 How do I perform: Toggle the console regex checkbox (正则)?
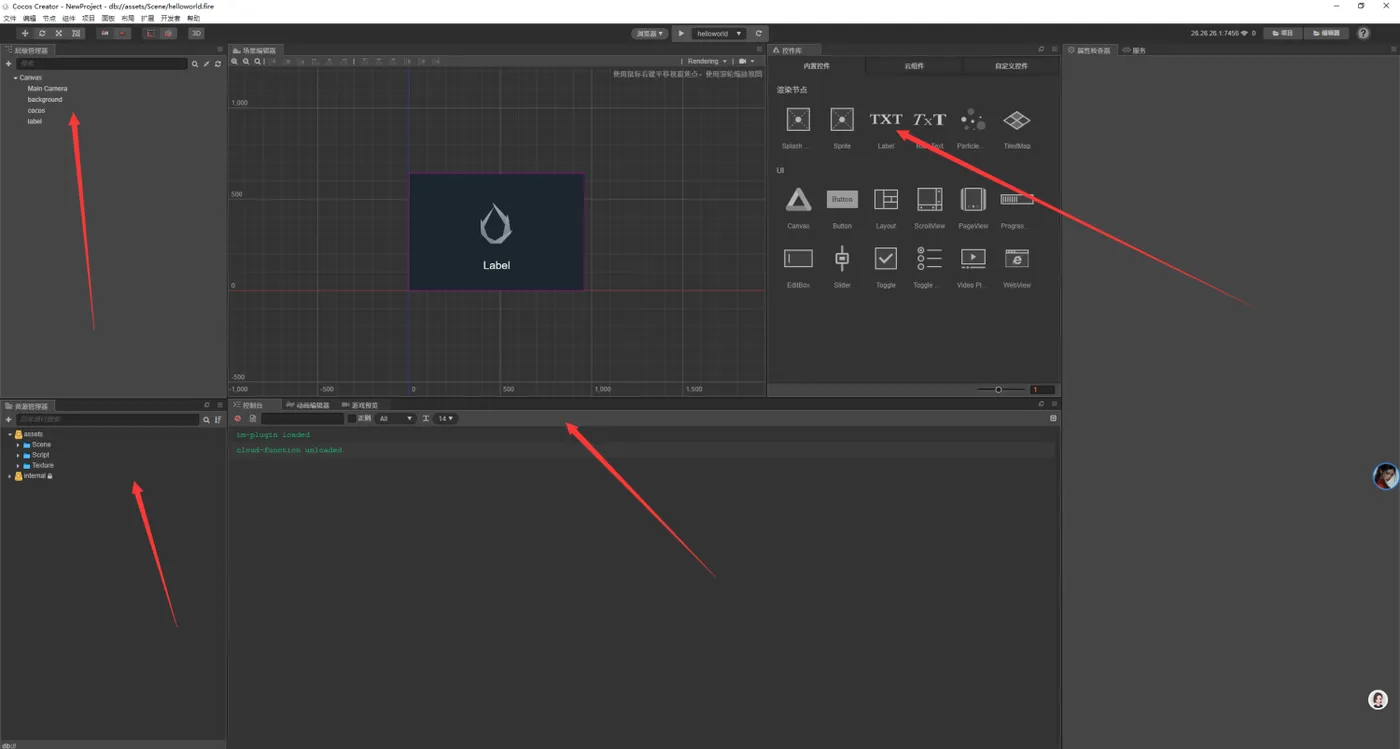click(x=352, y=419)
